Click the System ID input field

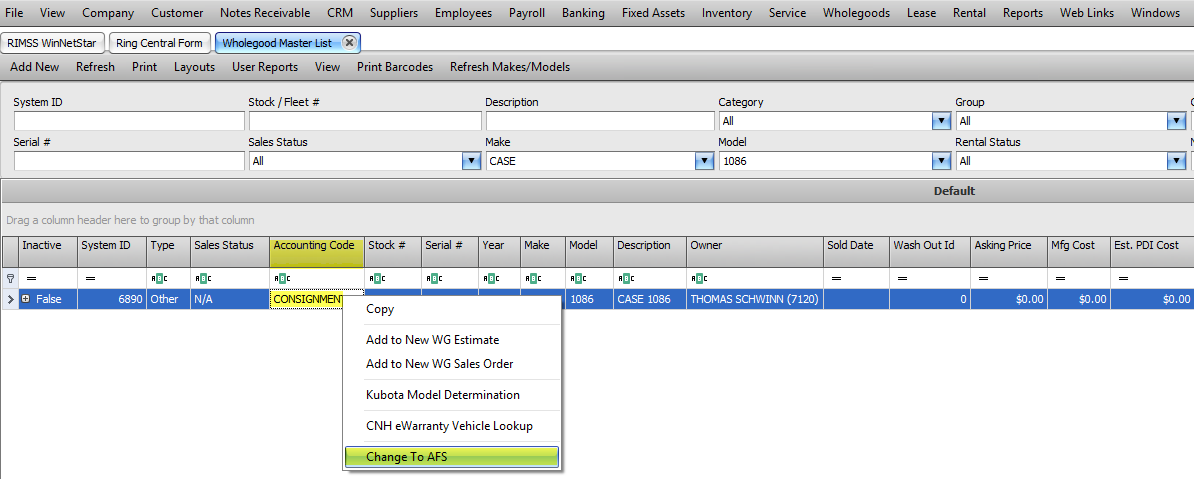[x=129, y=121]
